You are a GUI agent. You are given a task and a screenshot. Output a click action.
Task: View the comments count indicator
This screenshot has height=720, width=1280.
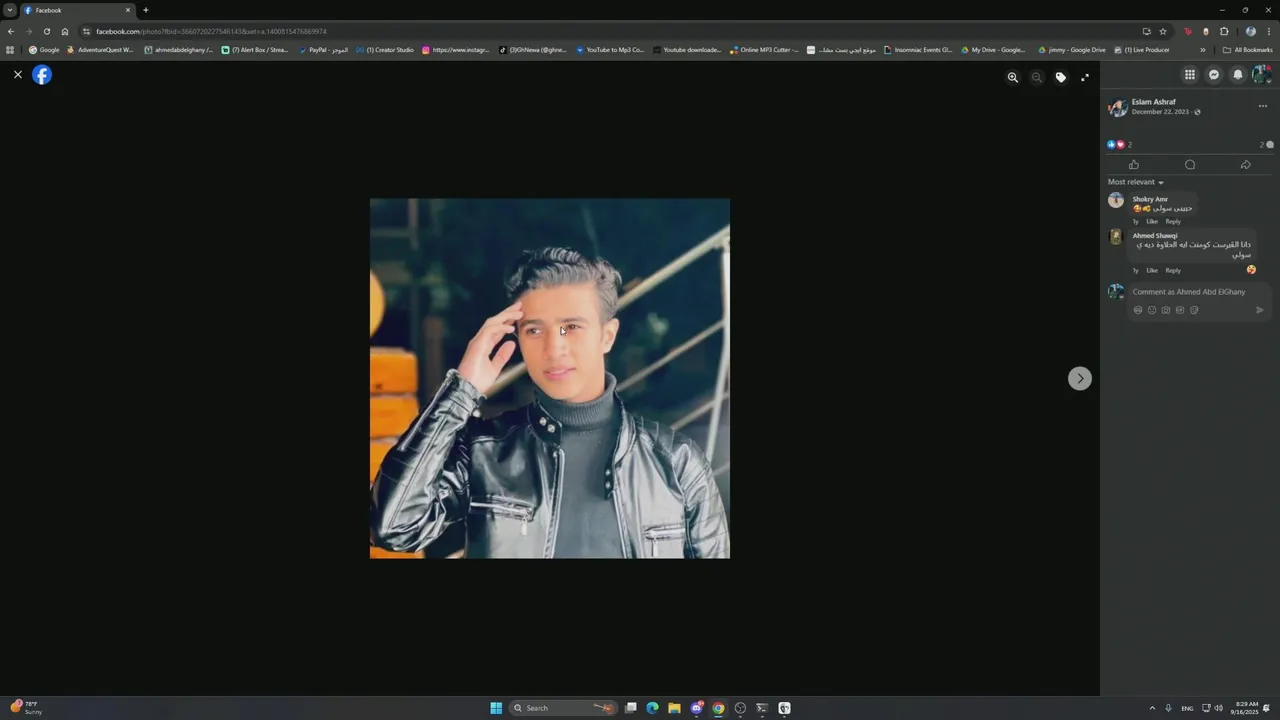tap(1266, 145)
